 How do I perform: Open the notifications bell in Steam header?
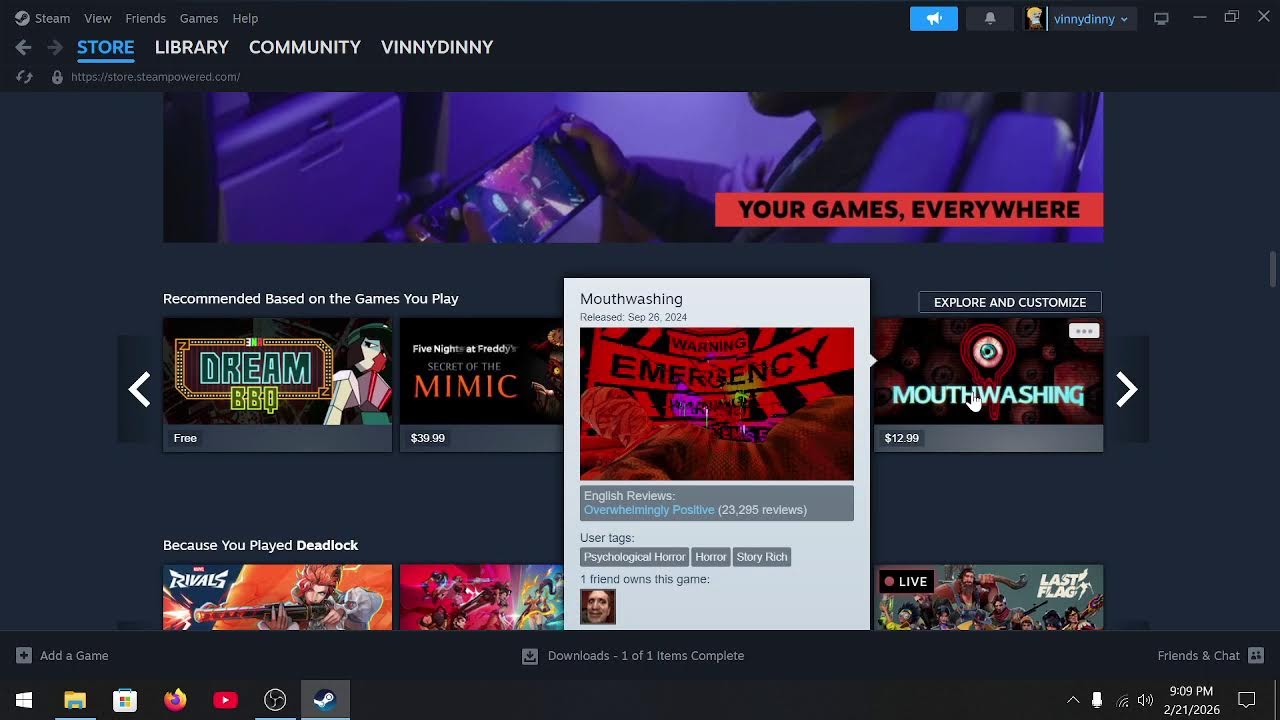[990, 18]
